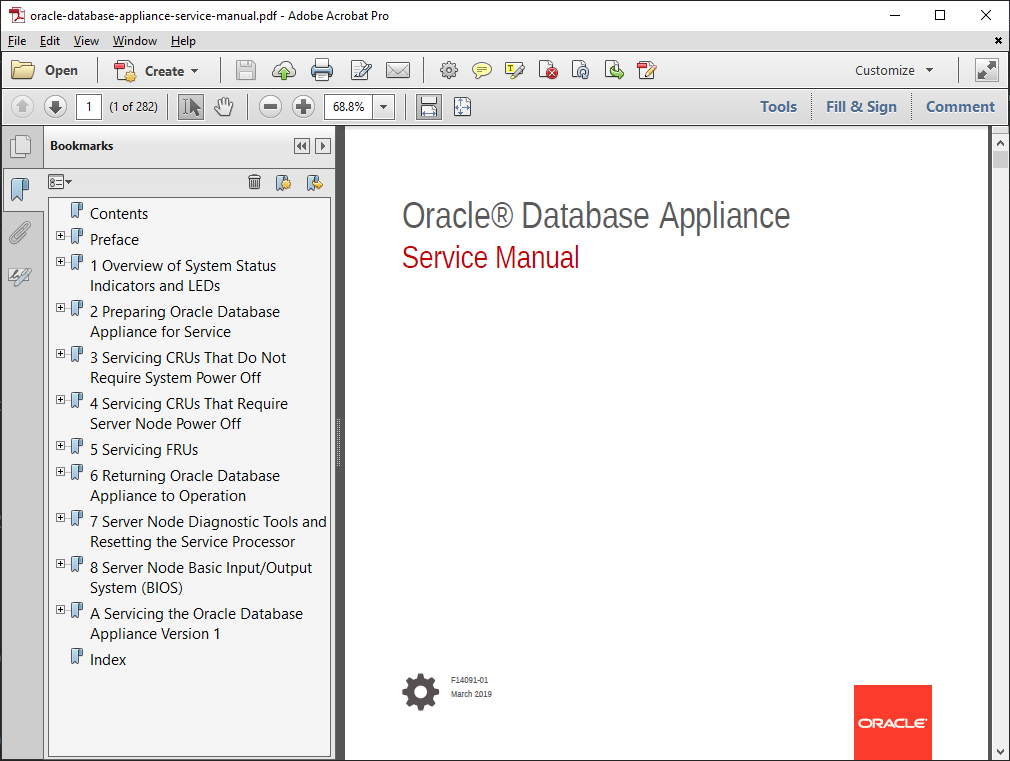The image size is (1010, 761).
Task: Click the Delete Pages icon
Action: tap(548, 70)
